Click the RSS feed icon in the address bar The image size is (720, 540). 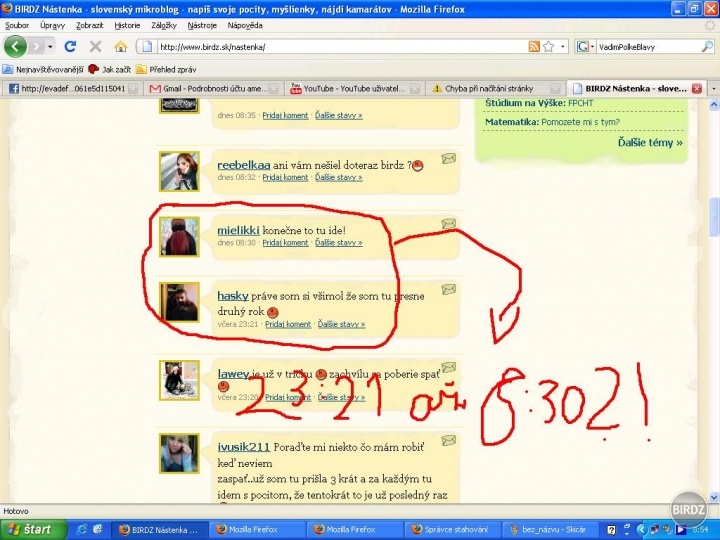pos(534,46)
